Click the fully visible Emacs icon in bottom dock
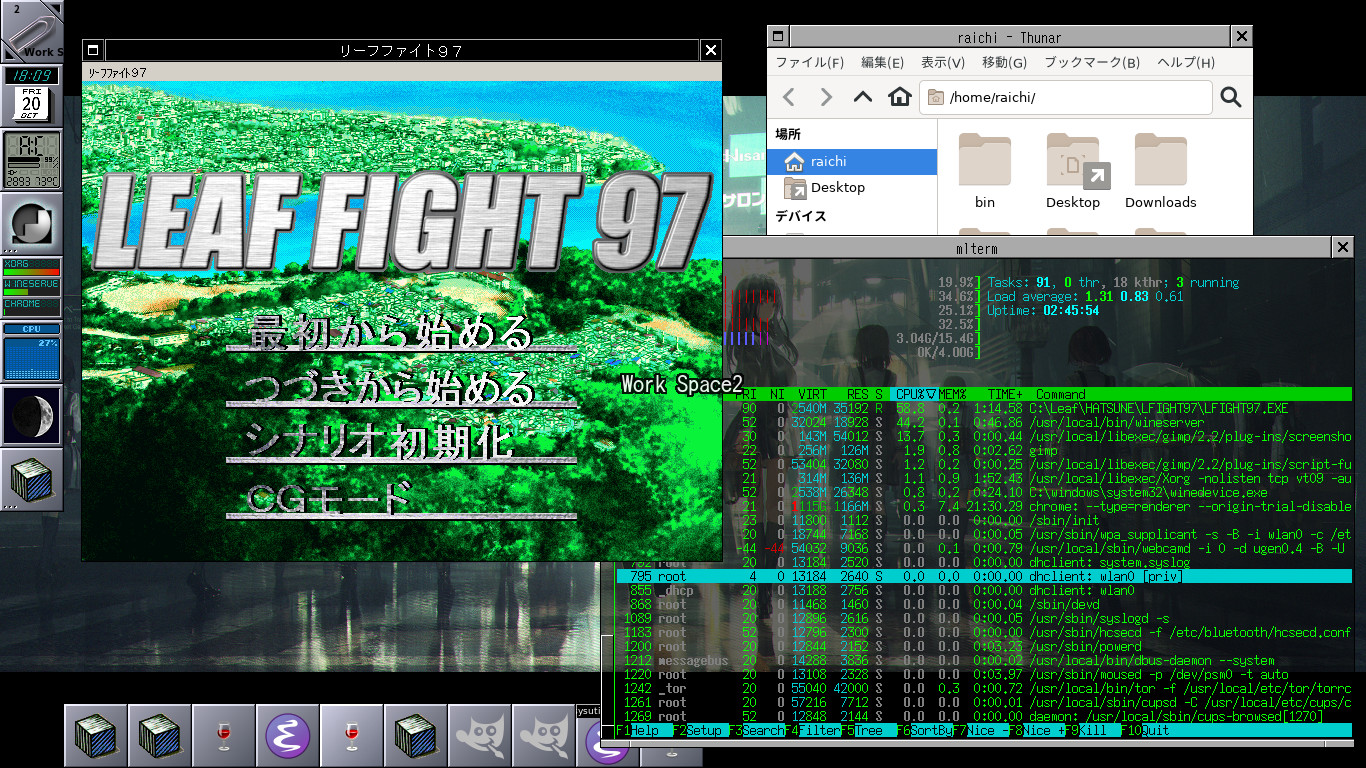This screenshot has height=768, width=1366. click(x=288, y=736)
